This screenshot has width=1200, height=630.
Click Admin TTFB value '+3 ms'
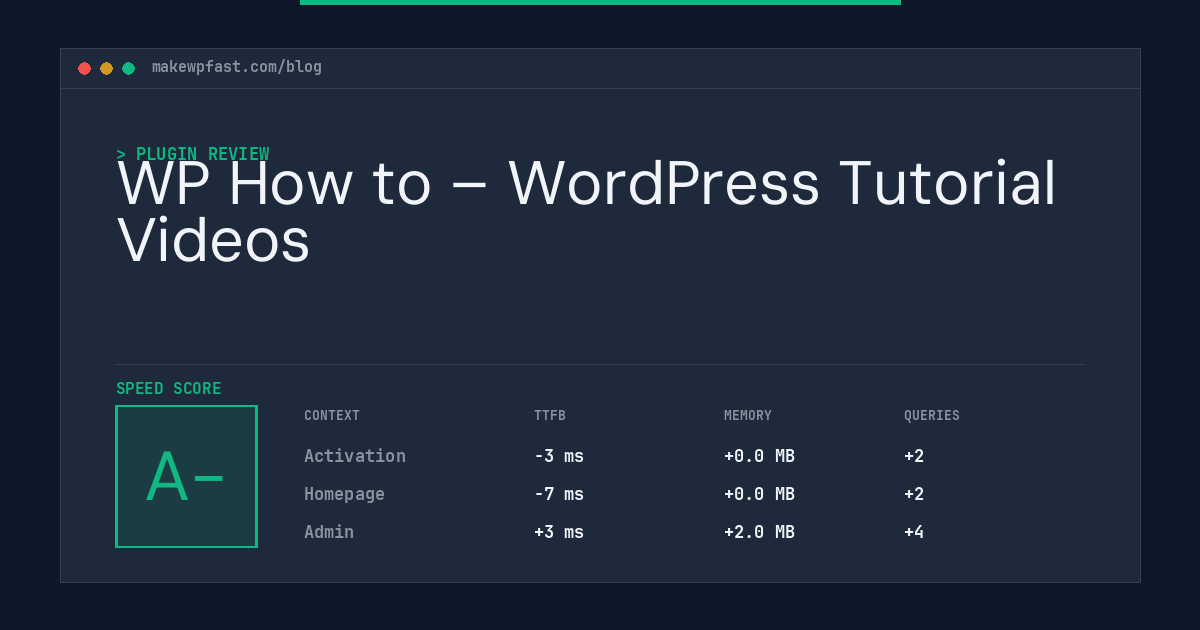point(559,532)
